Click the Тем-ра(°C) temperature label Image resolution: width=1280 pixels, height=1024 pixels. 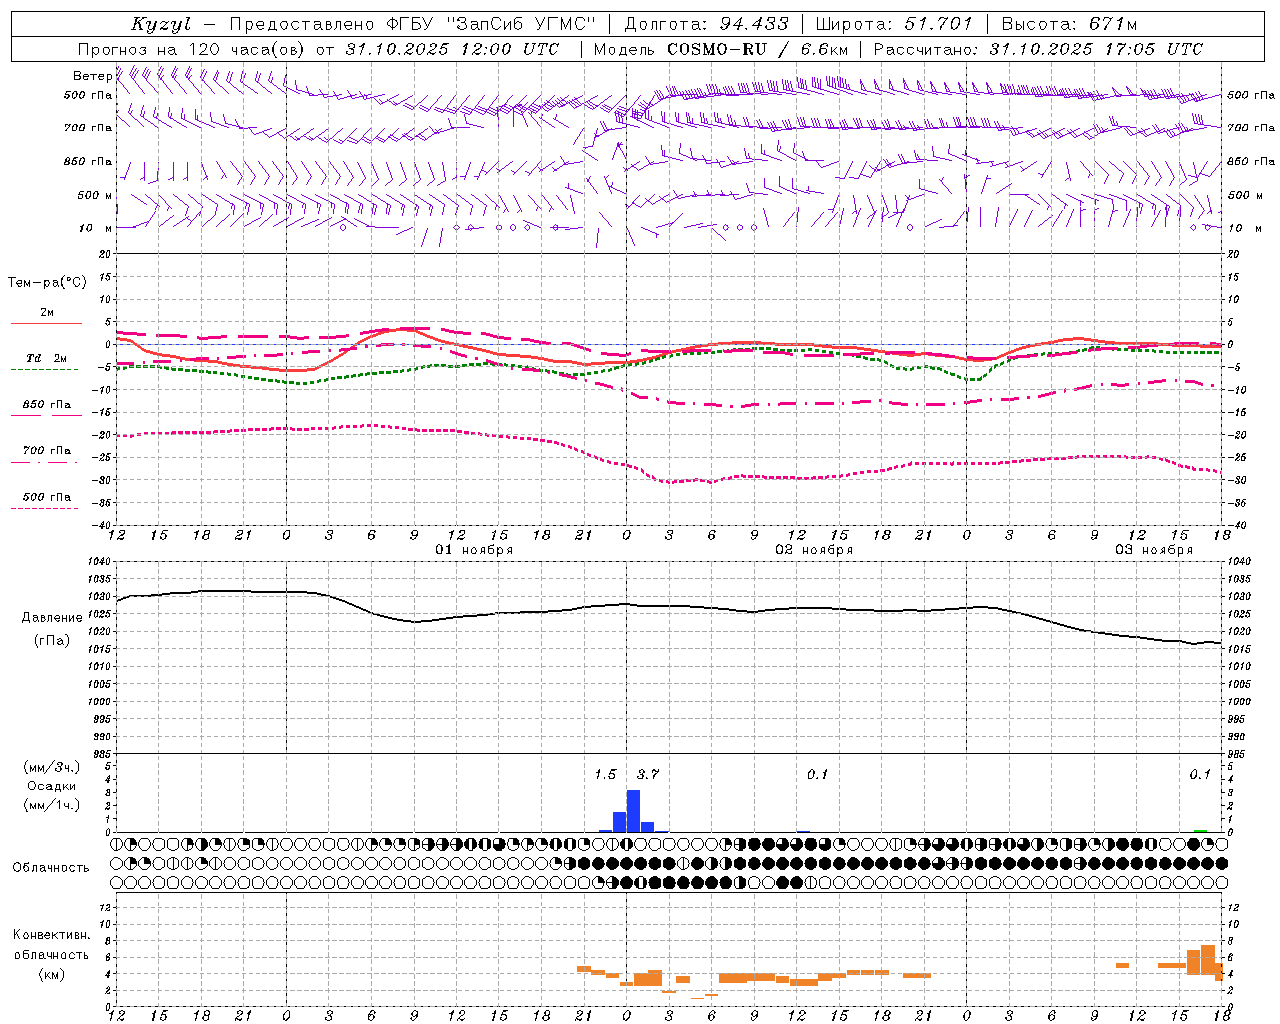point(47,283)
